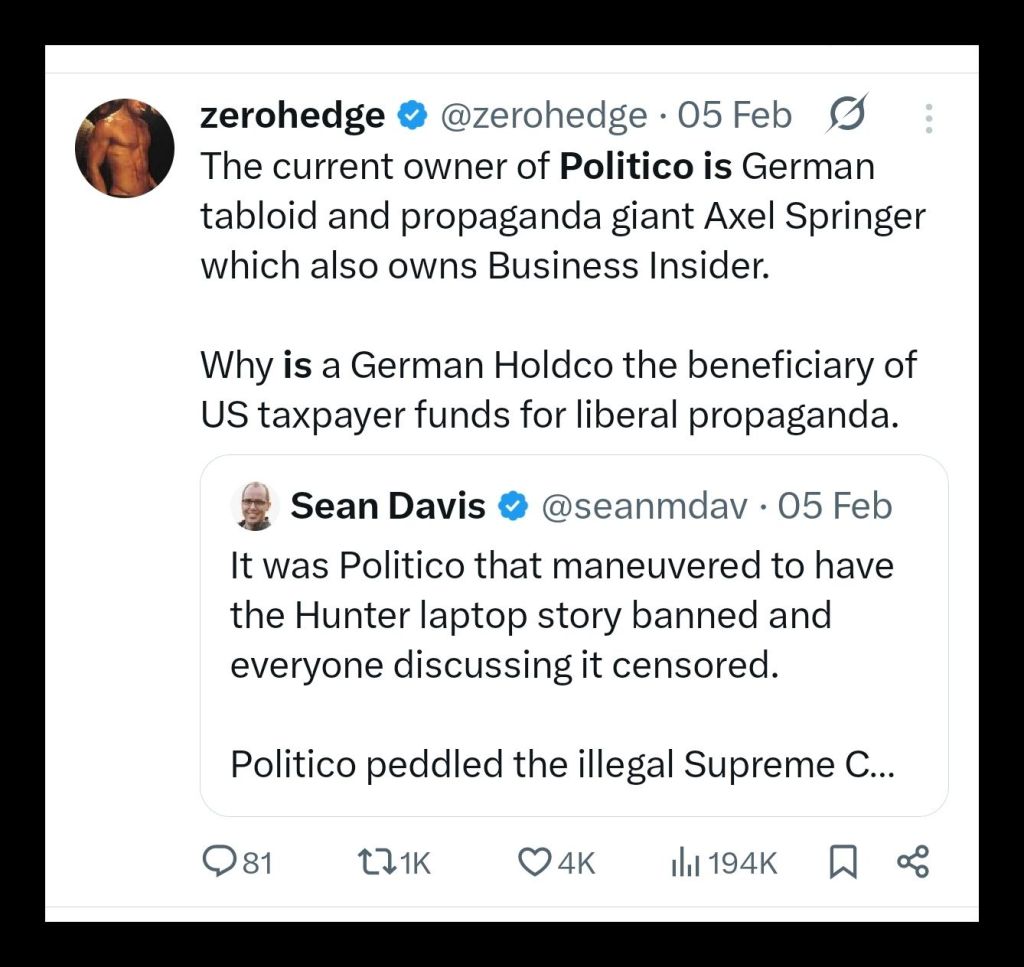Click the main tweet text about Politico
Screen dimensions: 1024x967
tap(560, 265)
